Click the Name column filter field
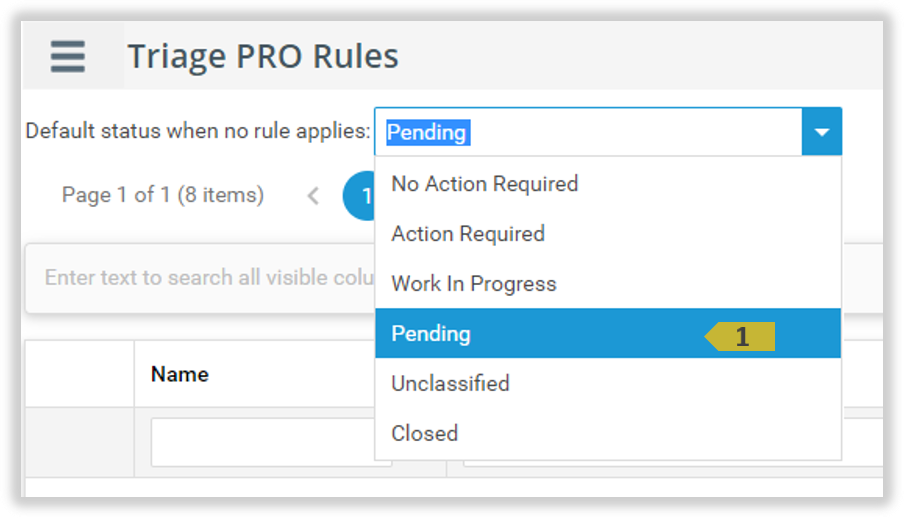904x518 pixels. [x=260, y=442]
